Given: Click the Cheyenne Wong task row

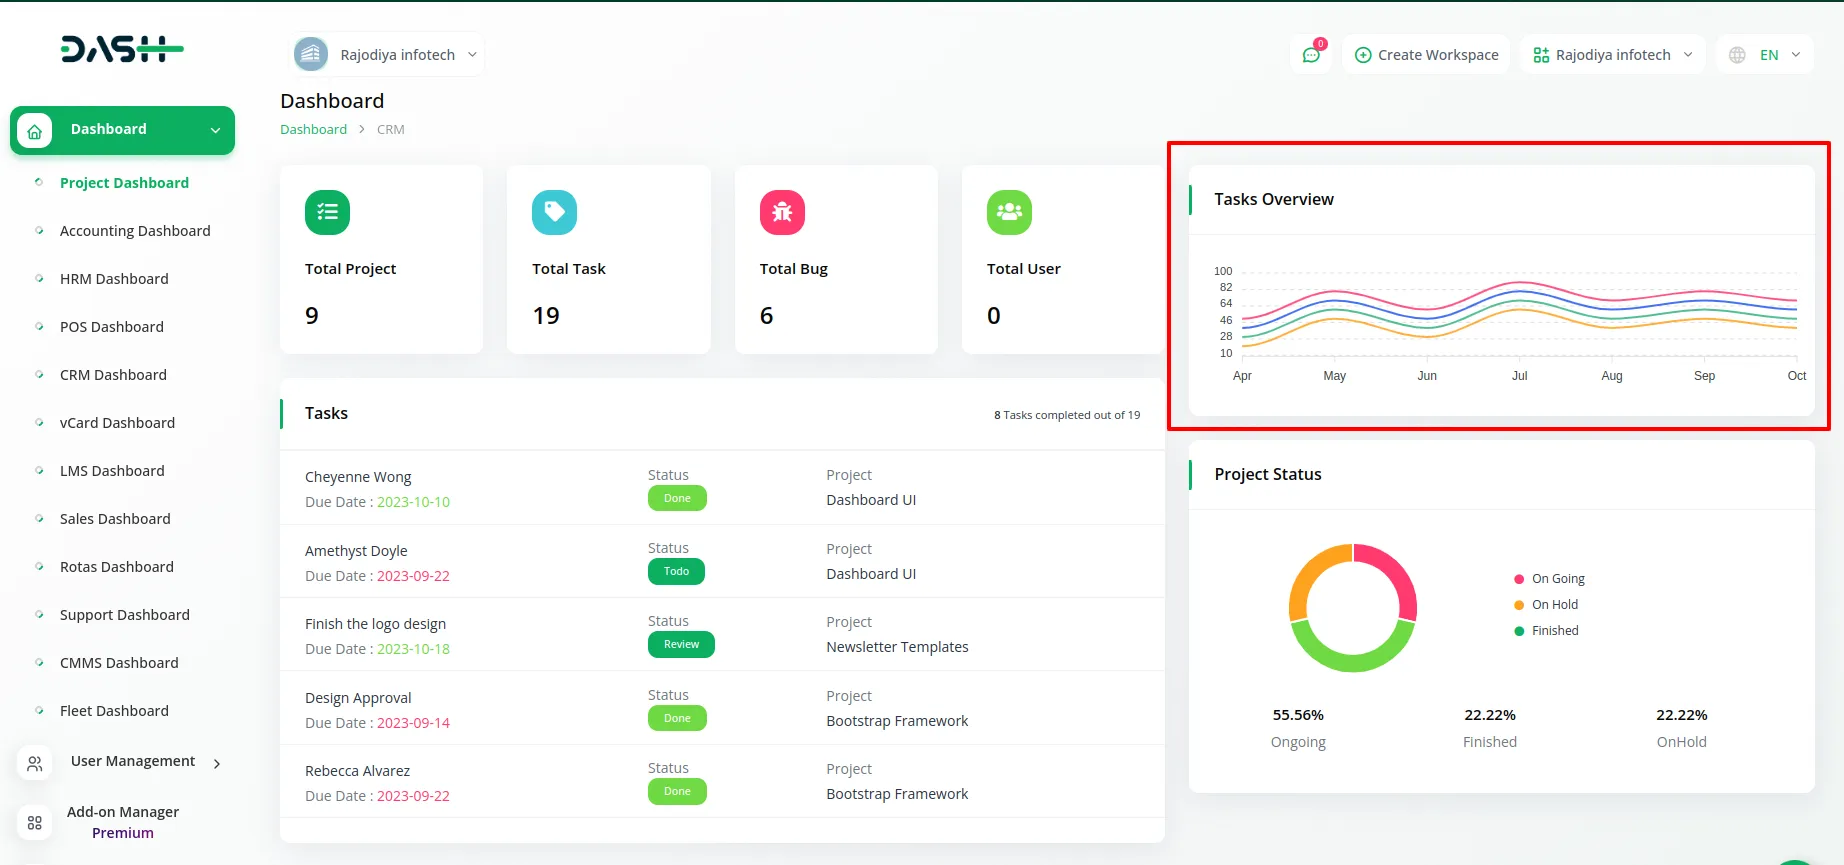Looking at the screenshot, I should [358, 478].
